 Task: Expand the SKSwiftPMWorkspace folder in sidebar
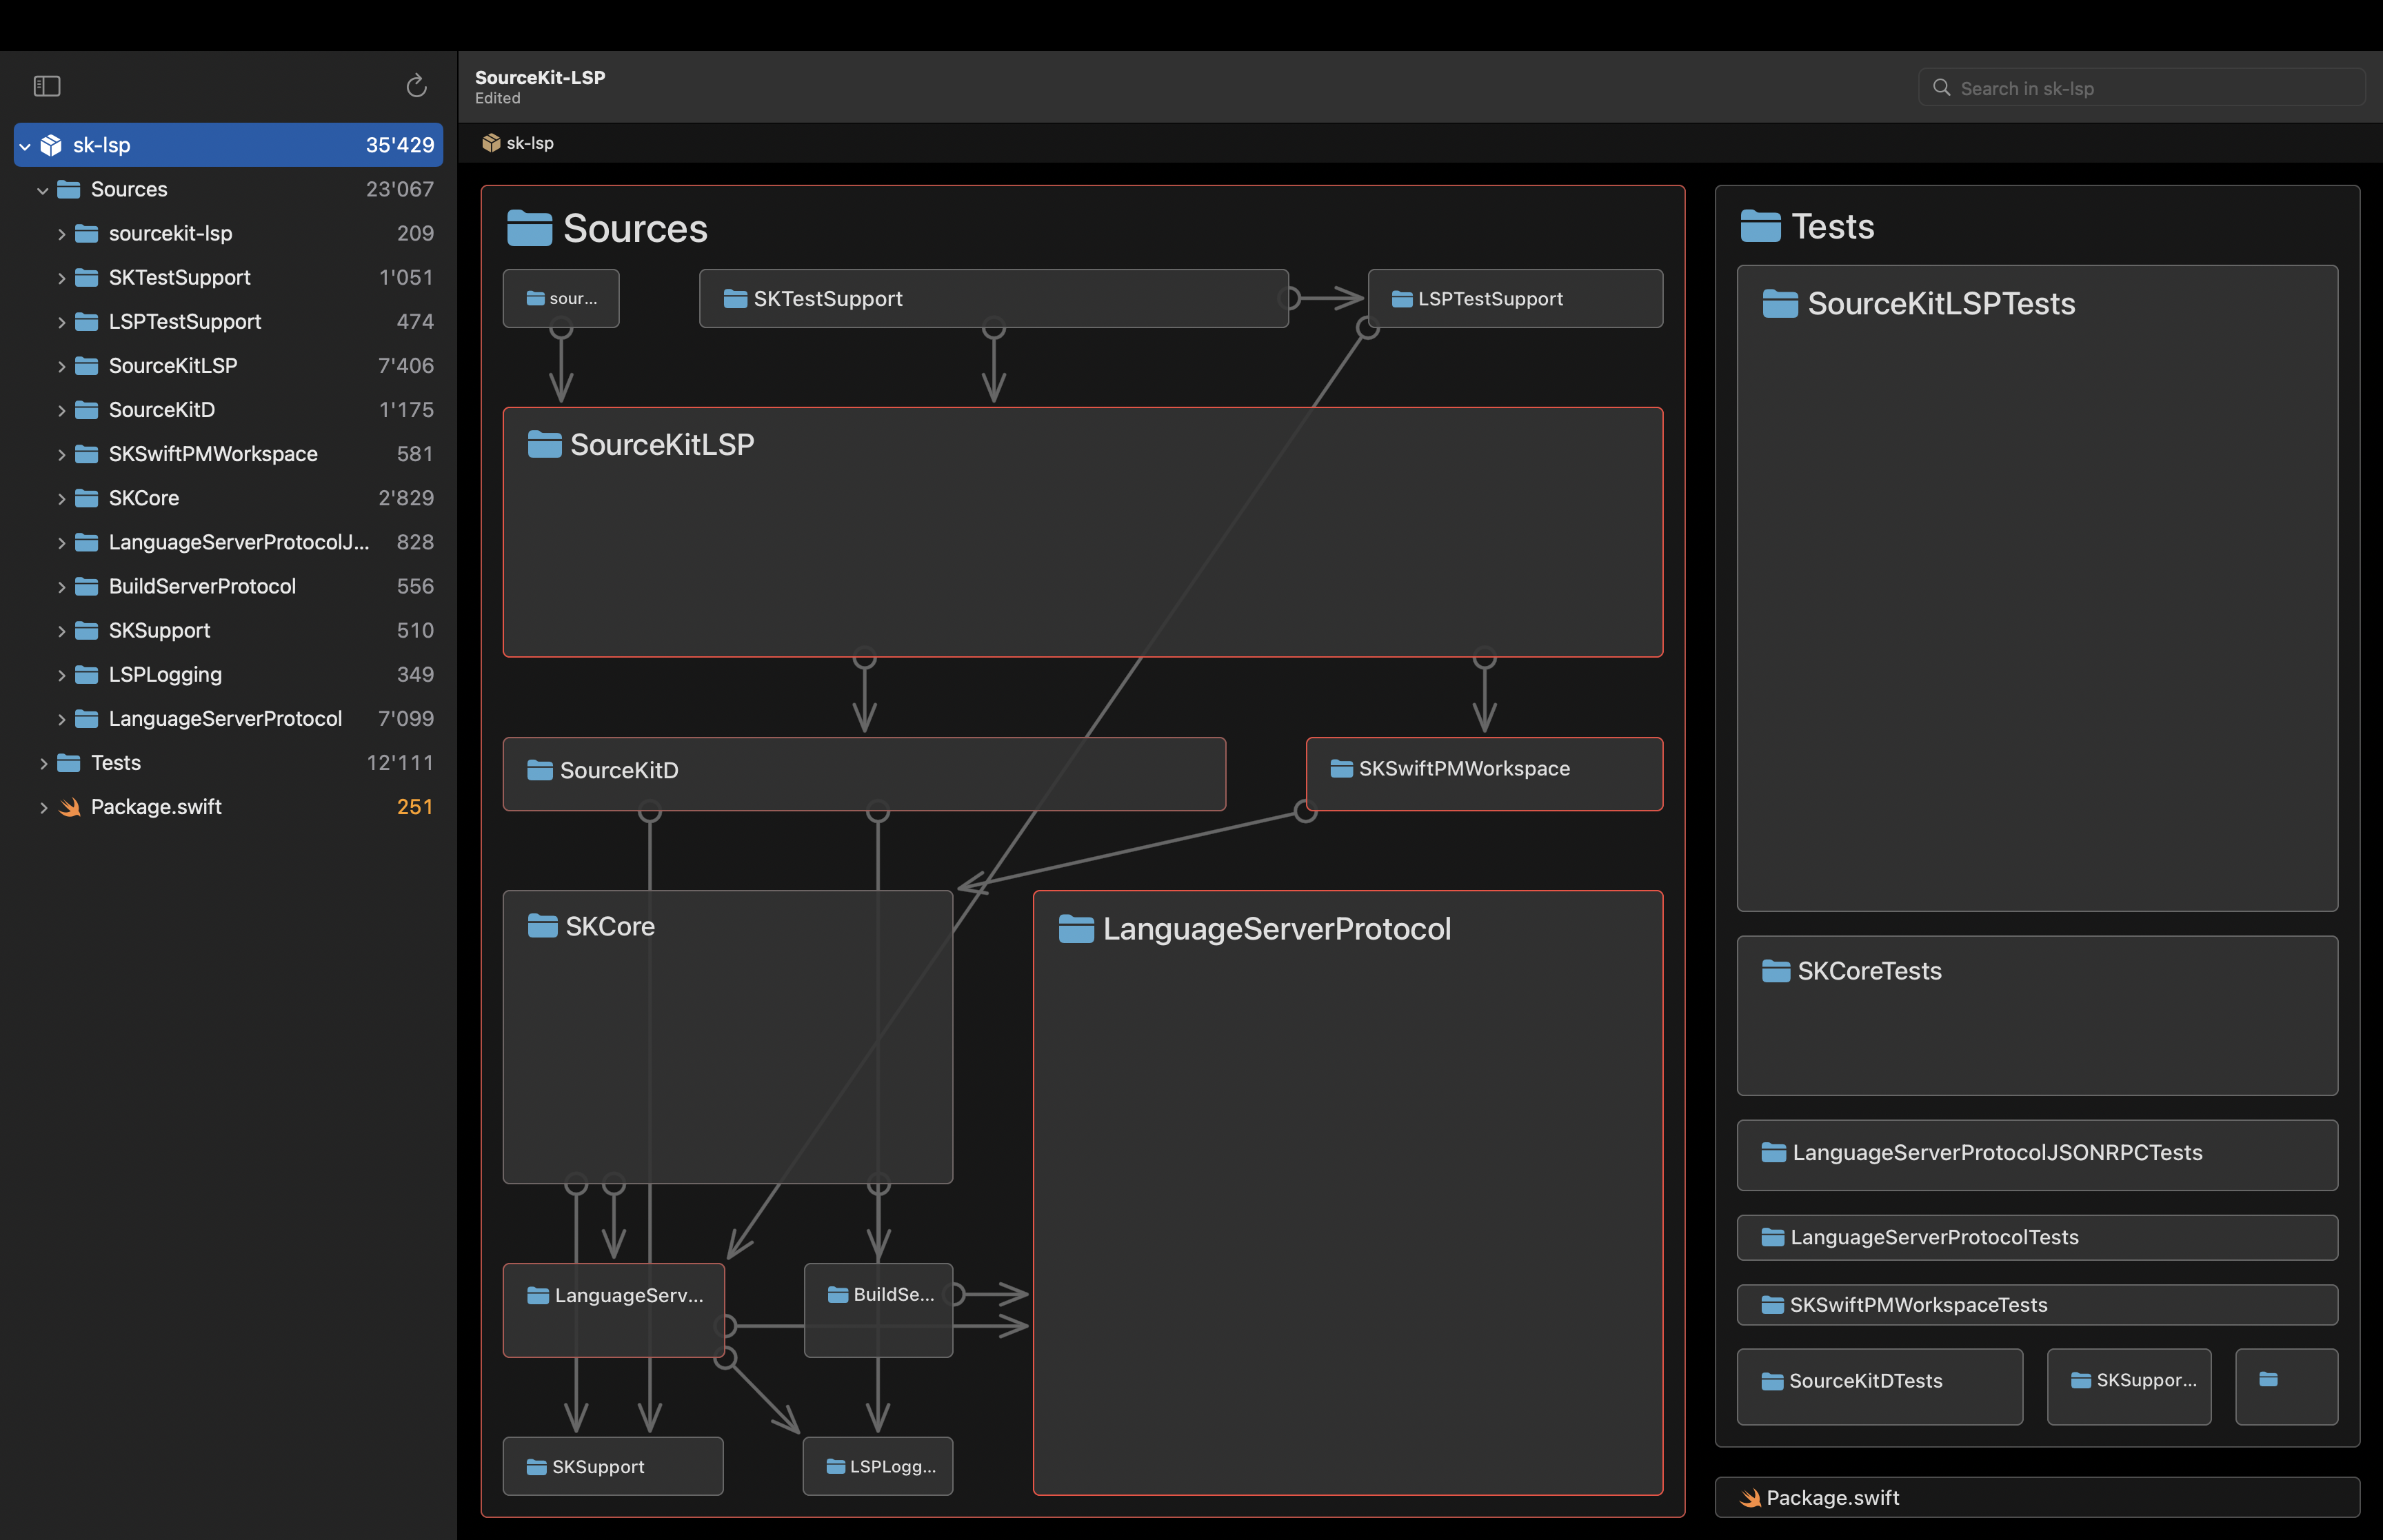point(61,454)
